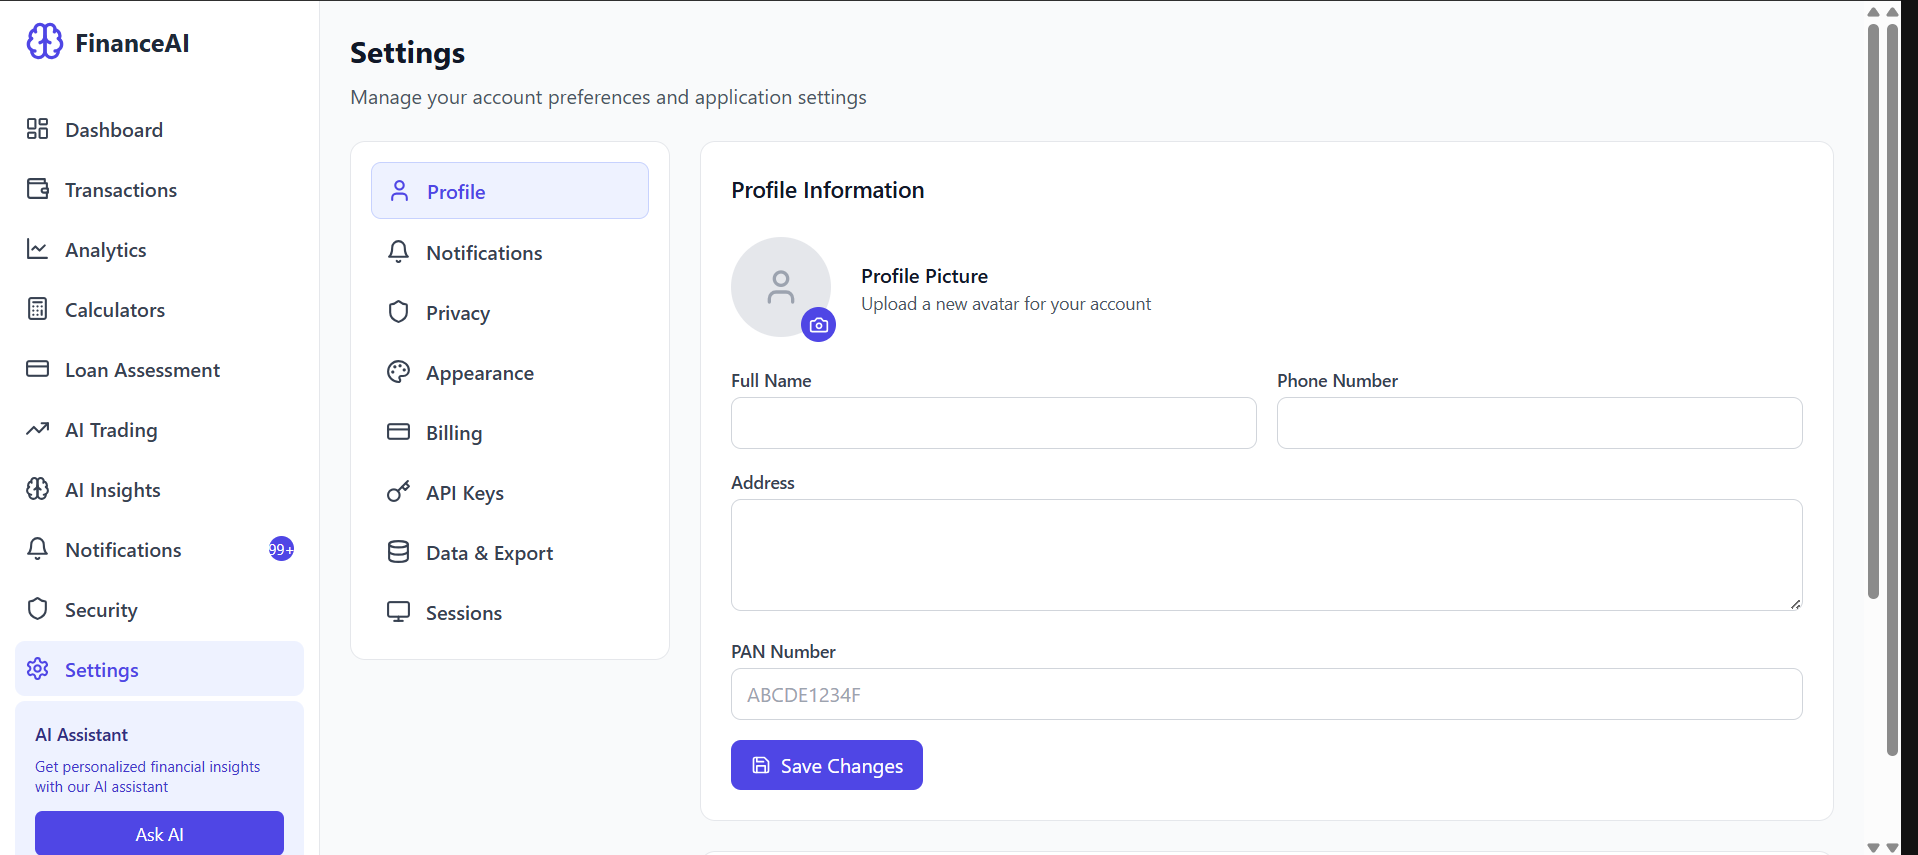Focus the Full Name input field
Screen dimensions: 1918x855
(x=993, y=423)
